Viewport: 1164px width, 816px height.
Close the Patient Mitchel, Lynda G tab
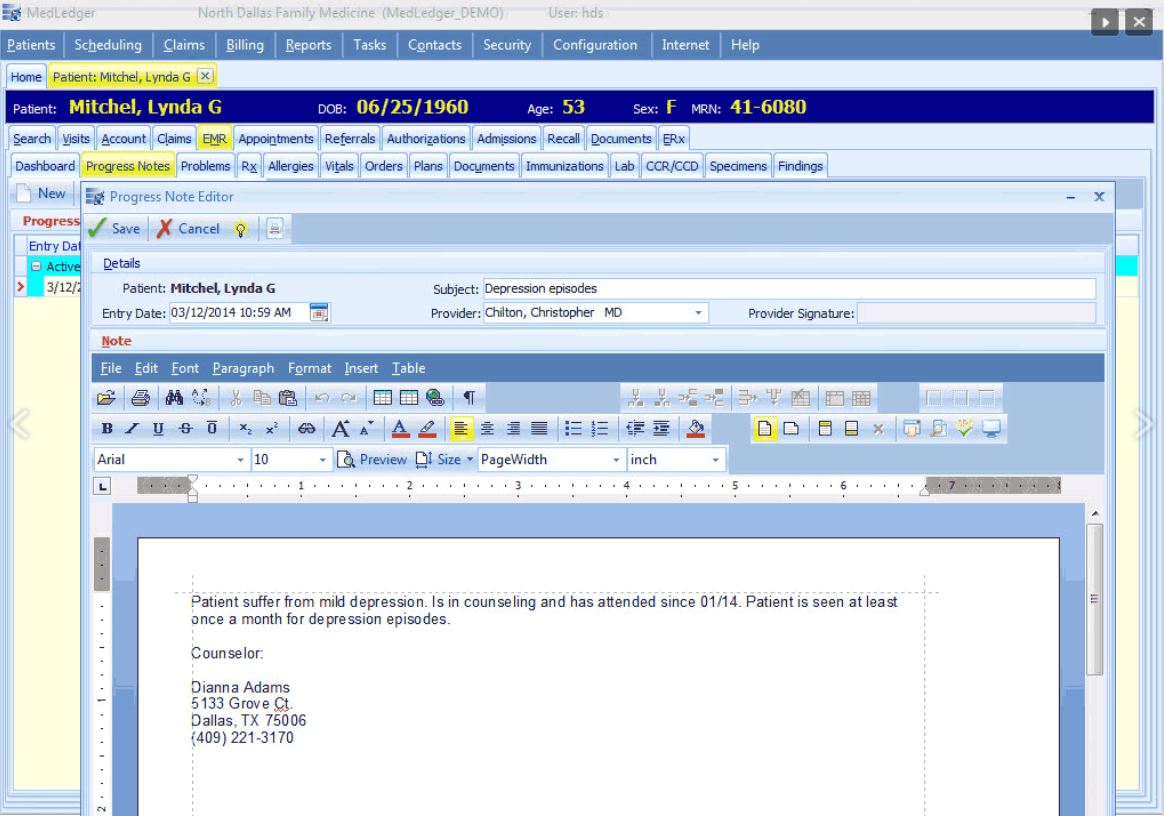click(x=206, y=76)
